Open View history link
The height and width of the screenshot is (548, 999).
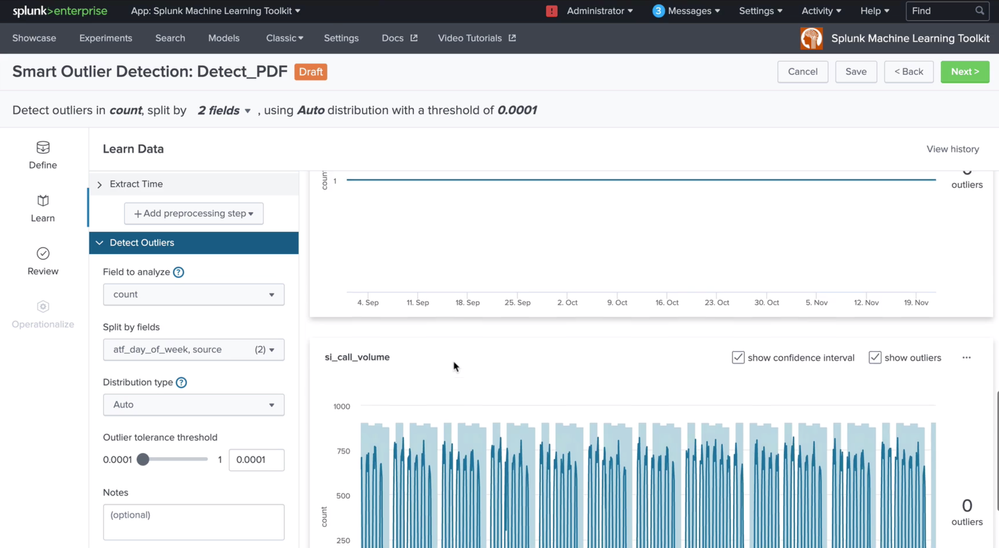point(952,149)
